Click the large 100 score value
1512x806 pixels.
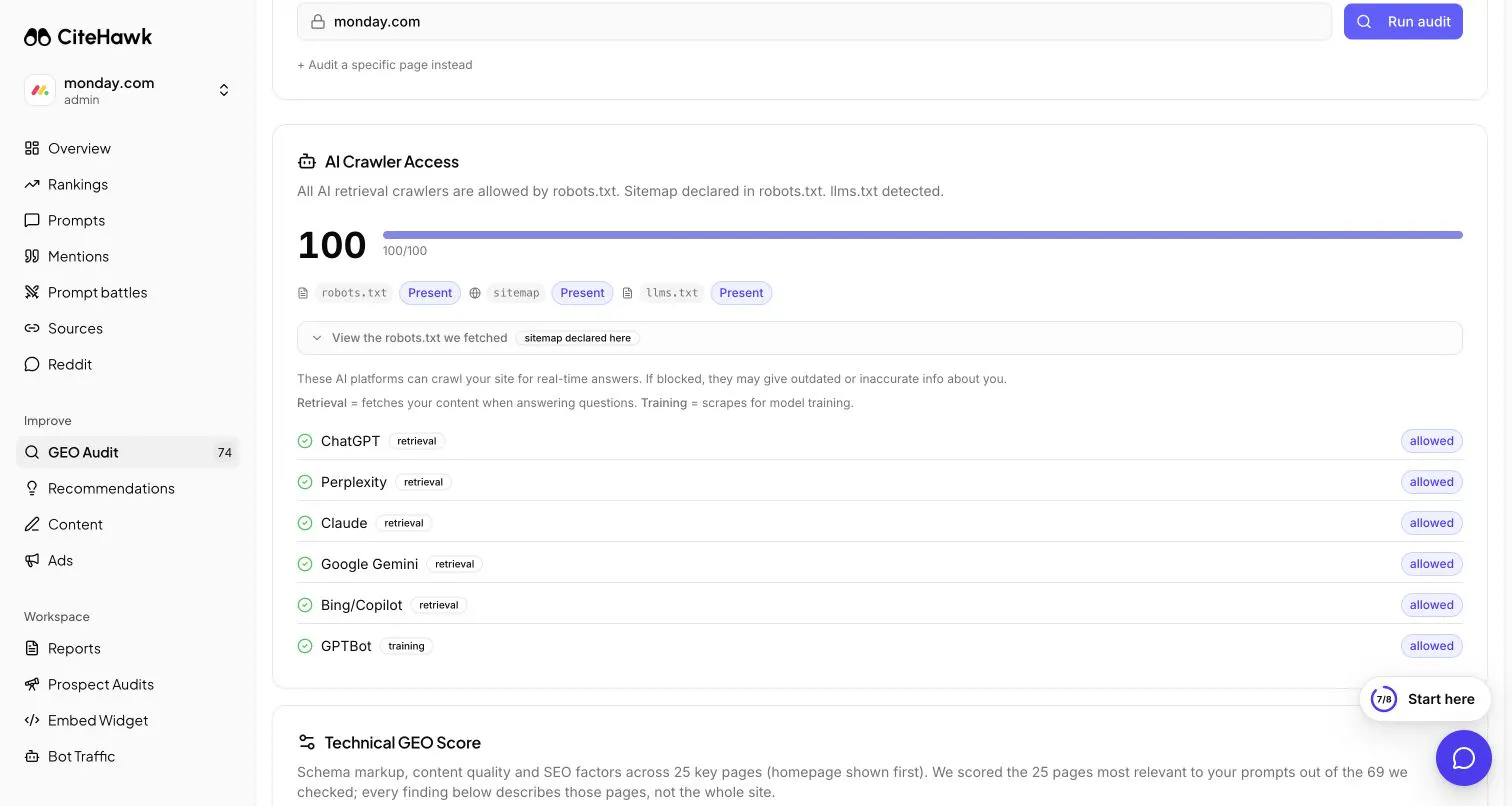[x=332, y=245]
